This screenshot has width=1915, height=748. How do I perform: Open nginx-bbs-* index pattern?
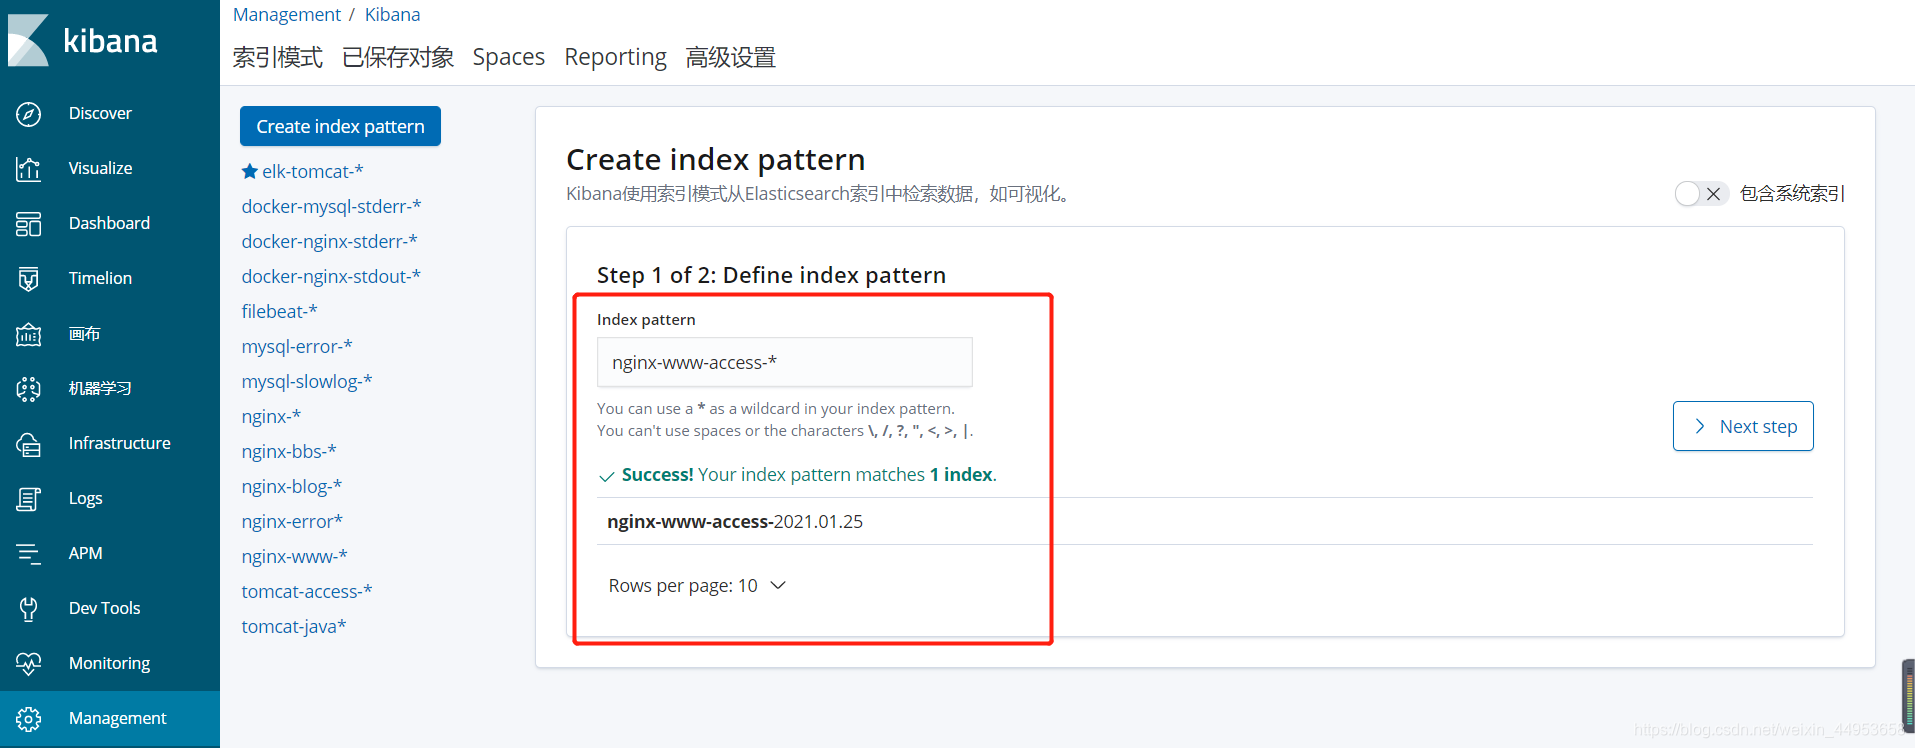pos(289,451)
